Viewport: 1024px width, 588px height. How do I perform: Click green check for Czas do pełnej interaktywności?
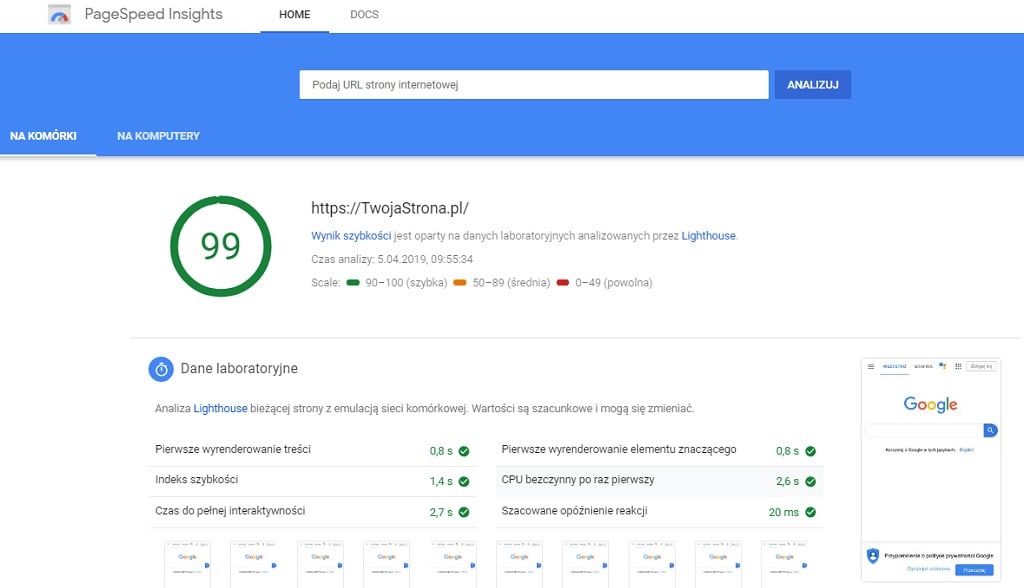[464, 512]
